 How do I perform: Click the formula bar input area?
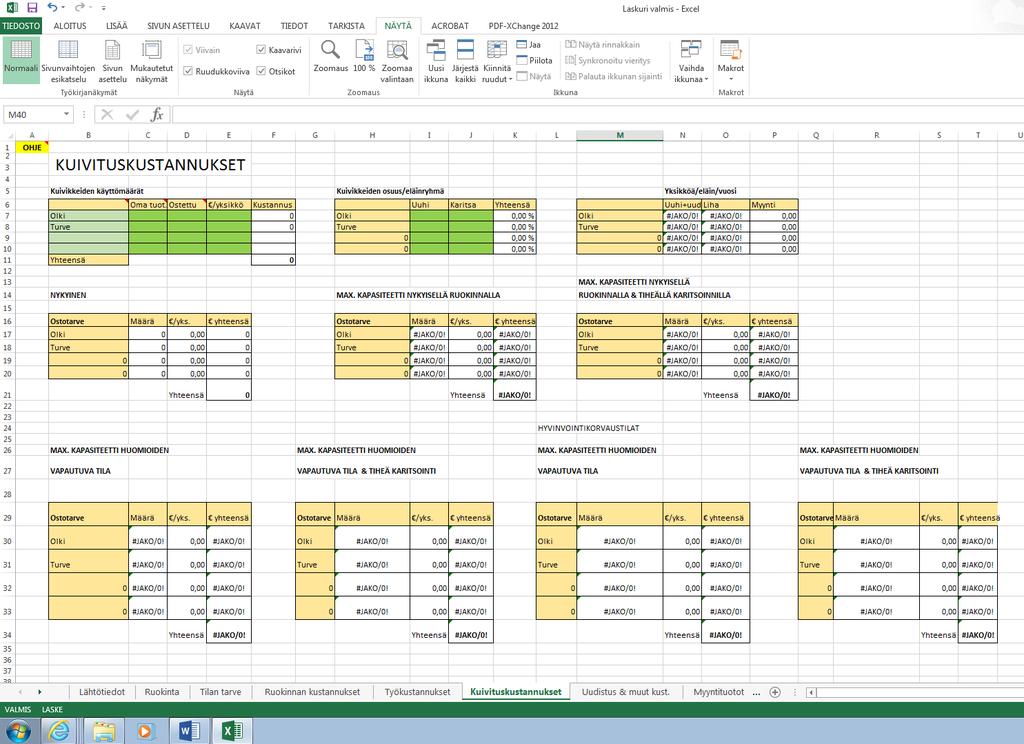[596, 115]
